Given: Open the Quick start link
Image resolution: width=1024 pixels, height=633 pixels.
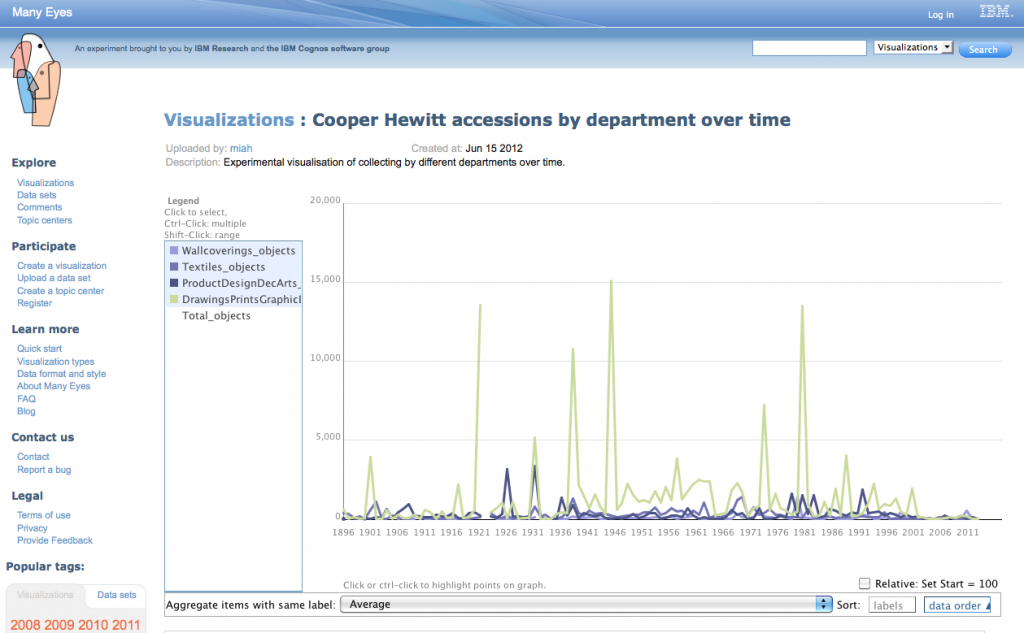Looking at the screenshot, I should click(x=39, y=349).
